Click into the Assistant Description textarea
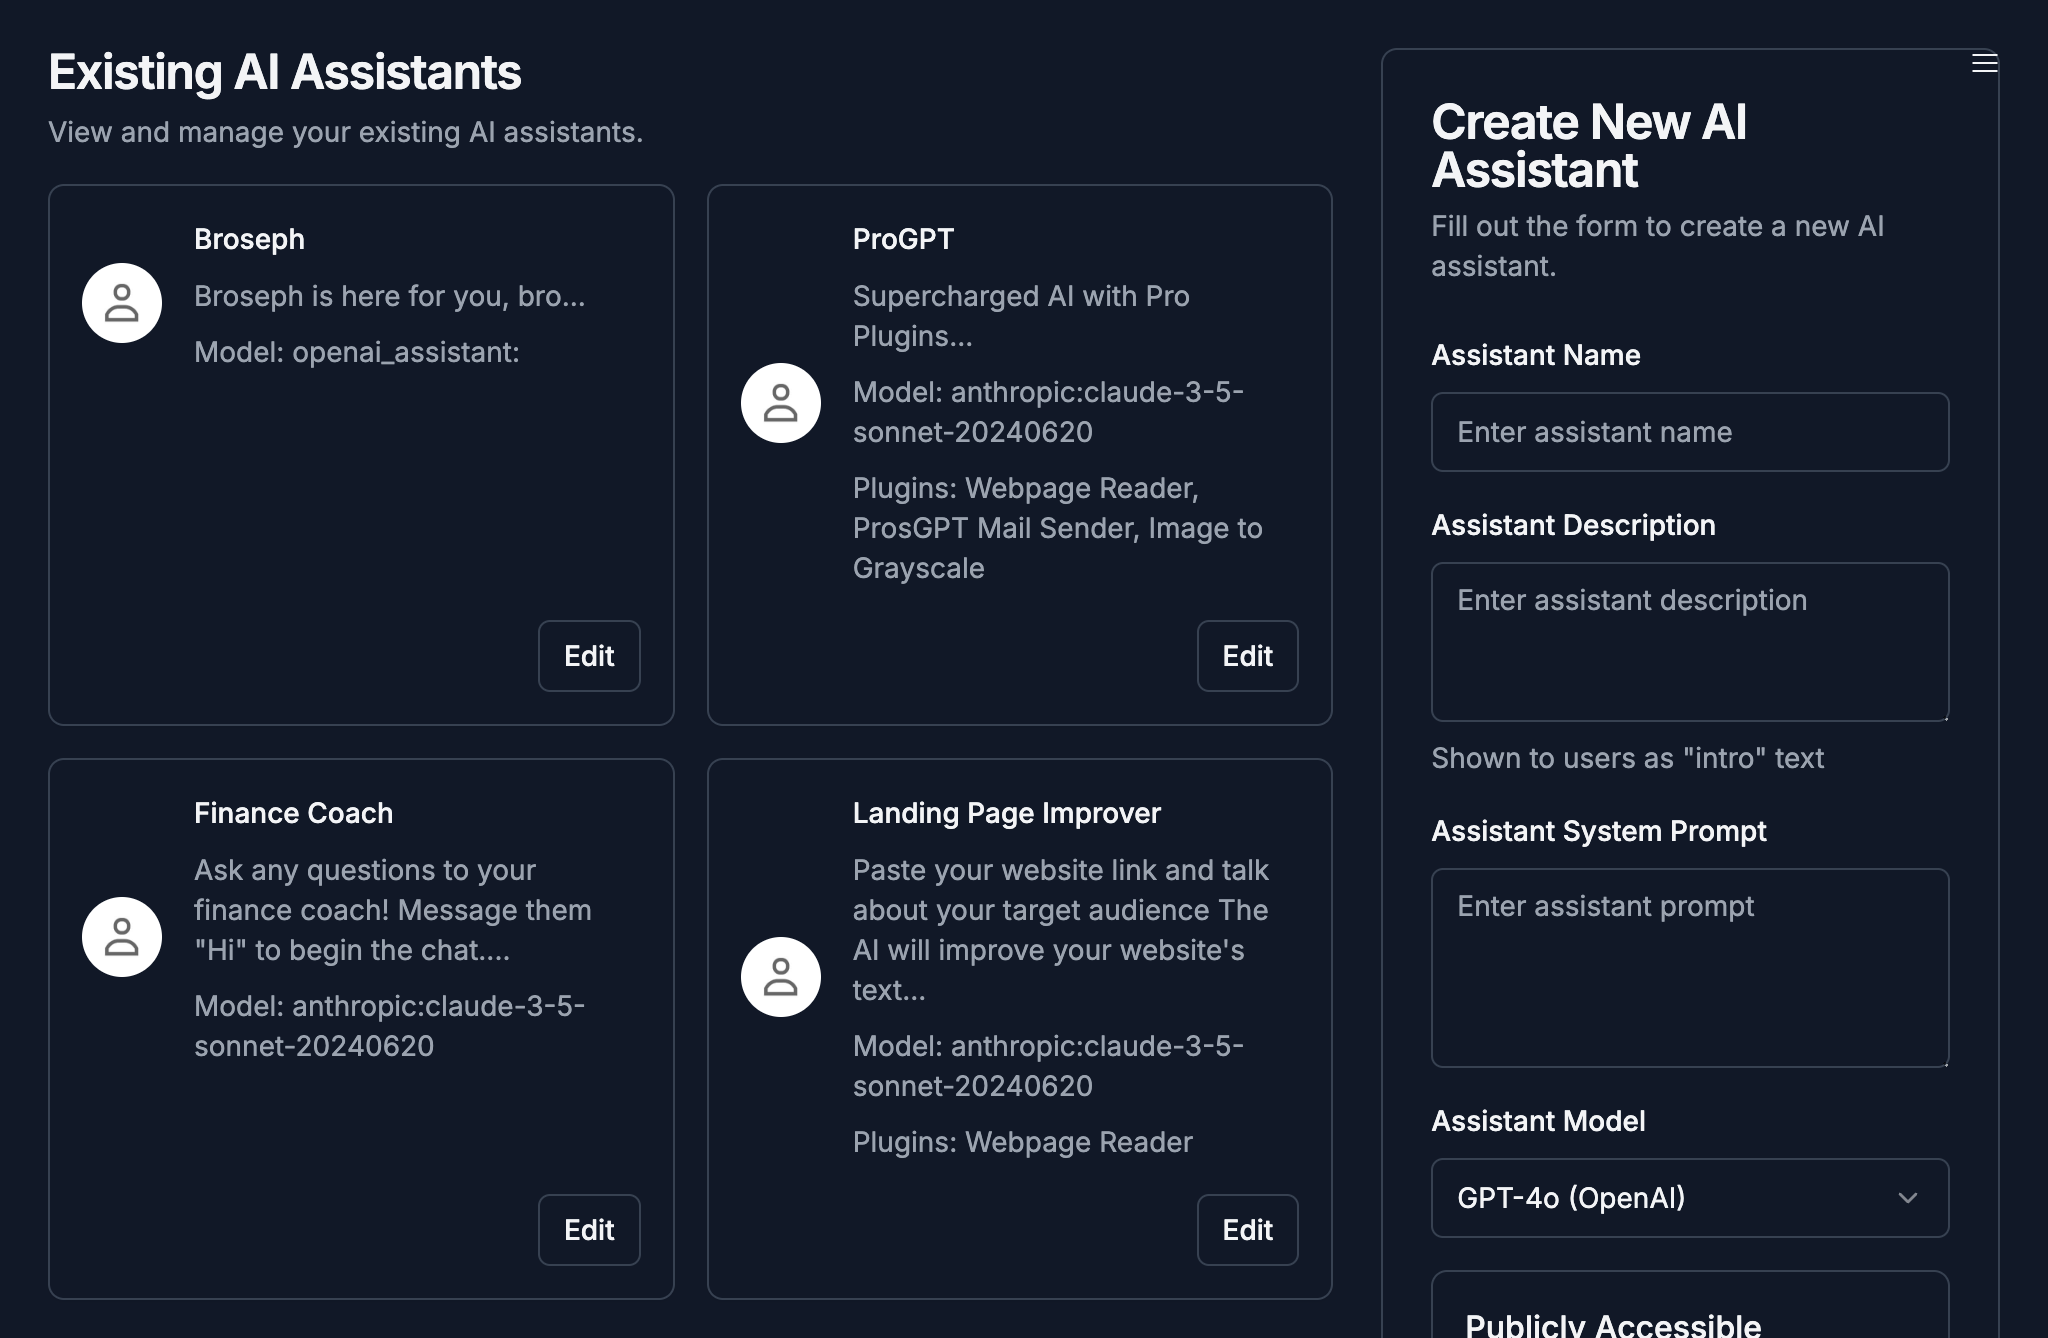This screenshot has width=2048, height=1338. click(1689, 642)
